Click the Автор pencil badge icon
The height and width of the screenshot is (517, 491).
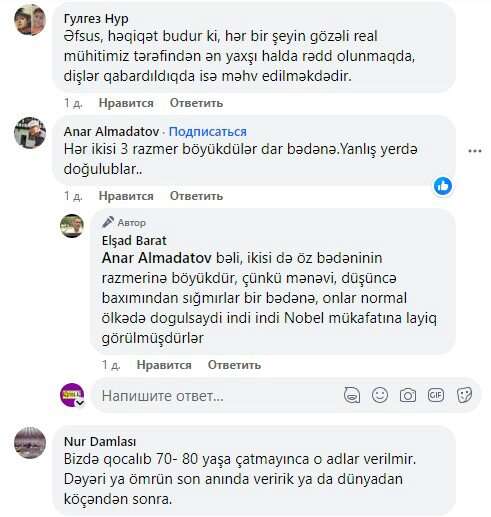coord(108,222)
